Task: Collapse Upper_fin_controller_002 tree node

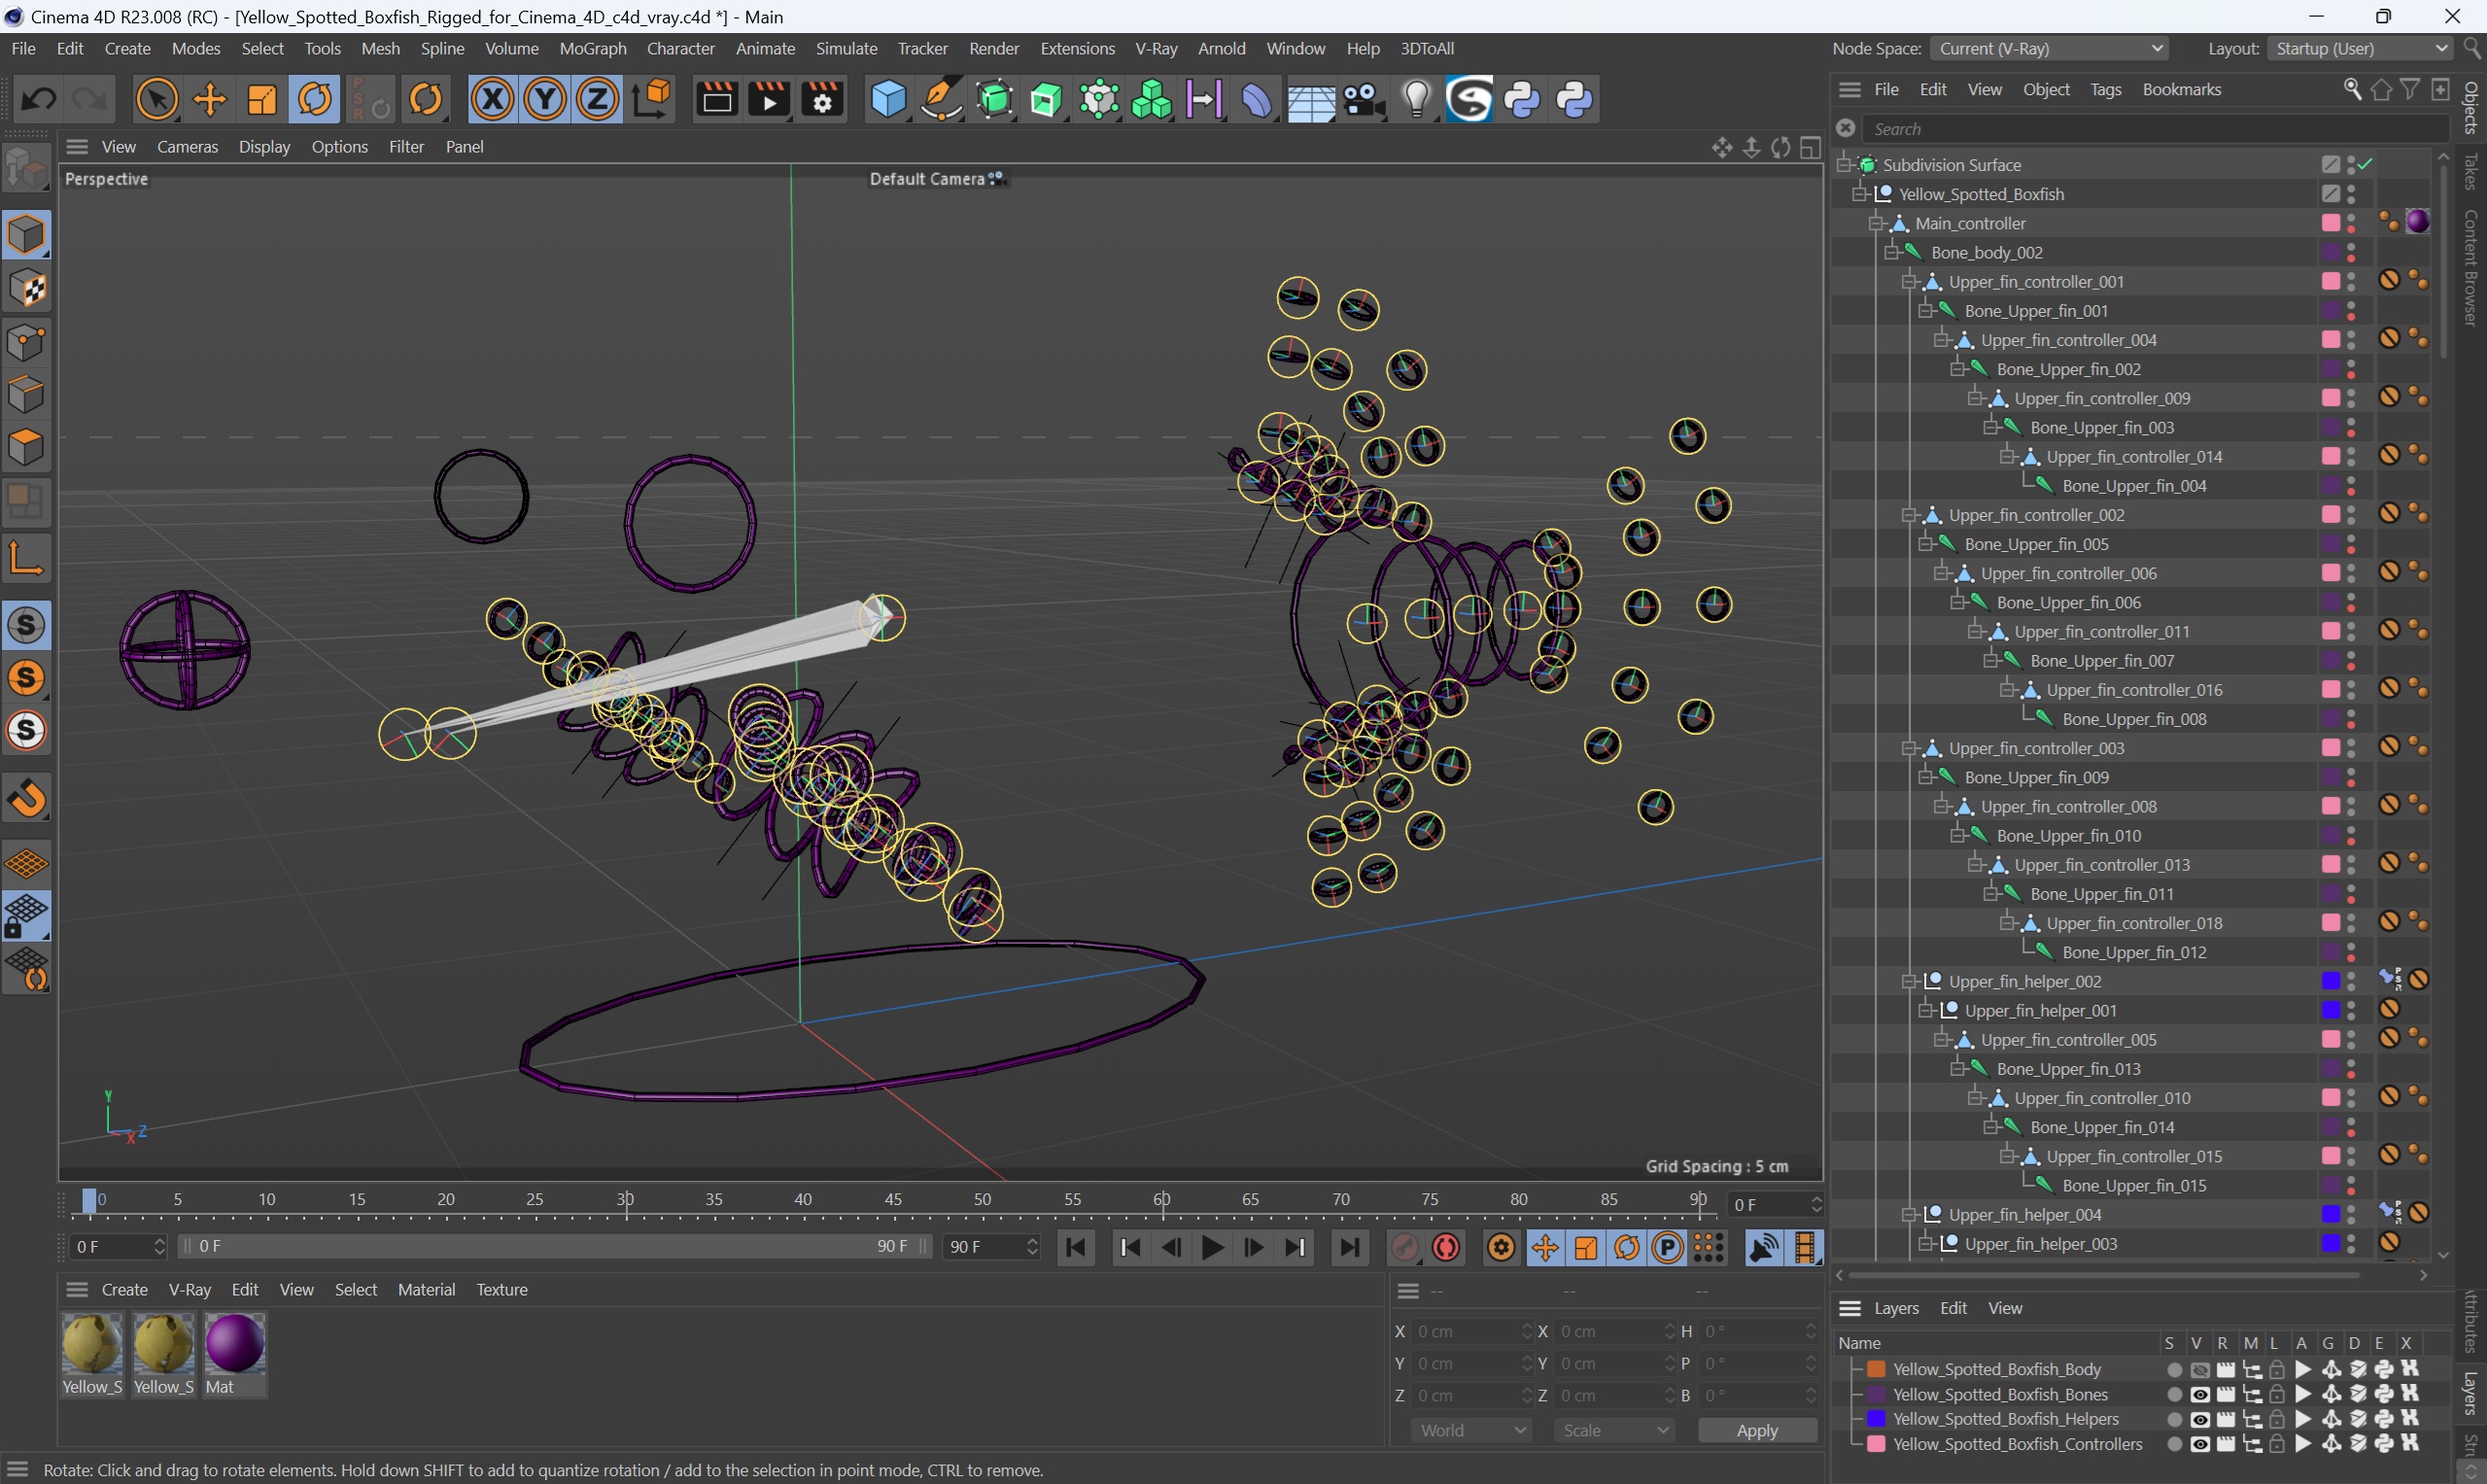Action: [x=1909, y=514]
